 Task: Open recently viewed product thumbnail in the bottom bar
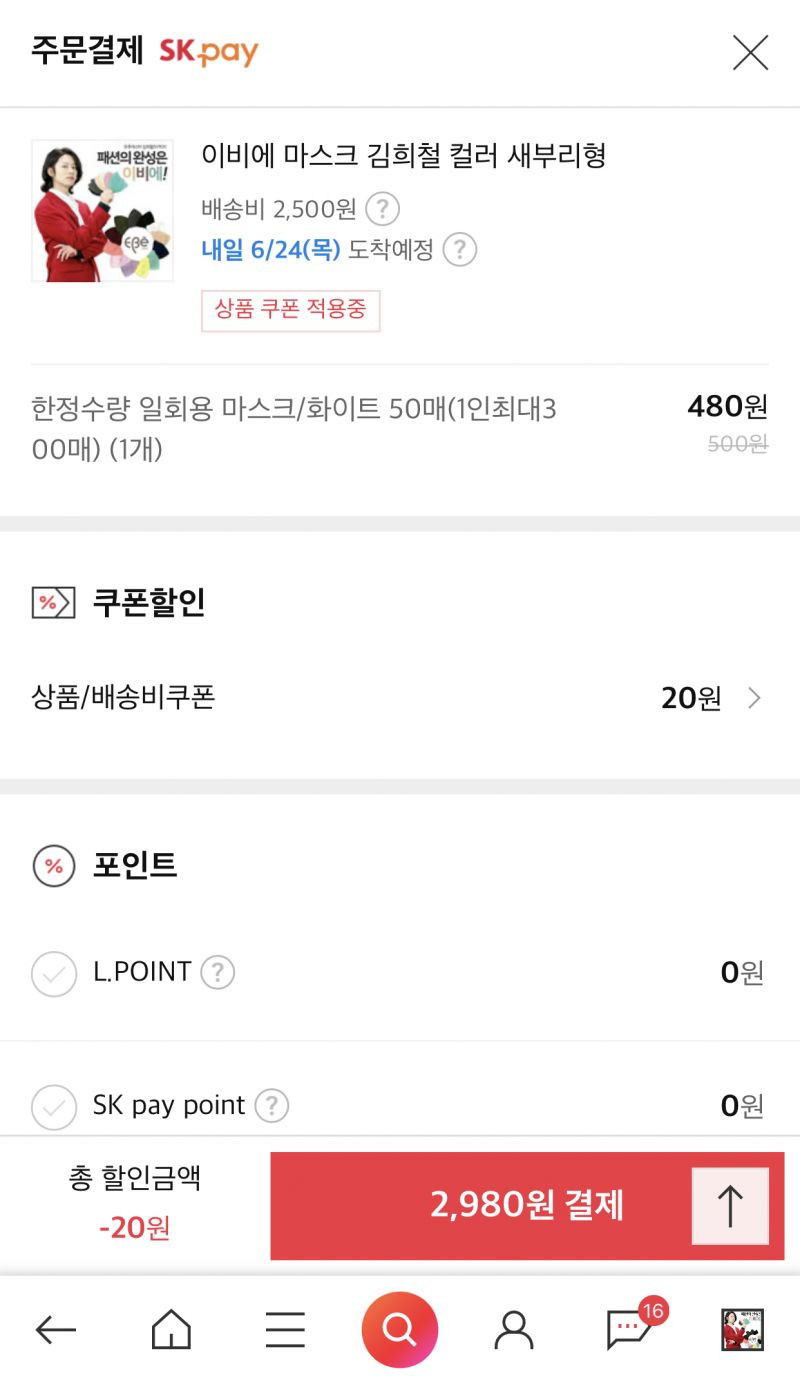click(x=743, y=1330)
